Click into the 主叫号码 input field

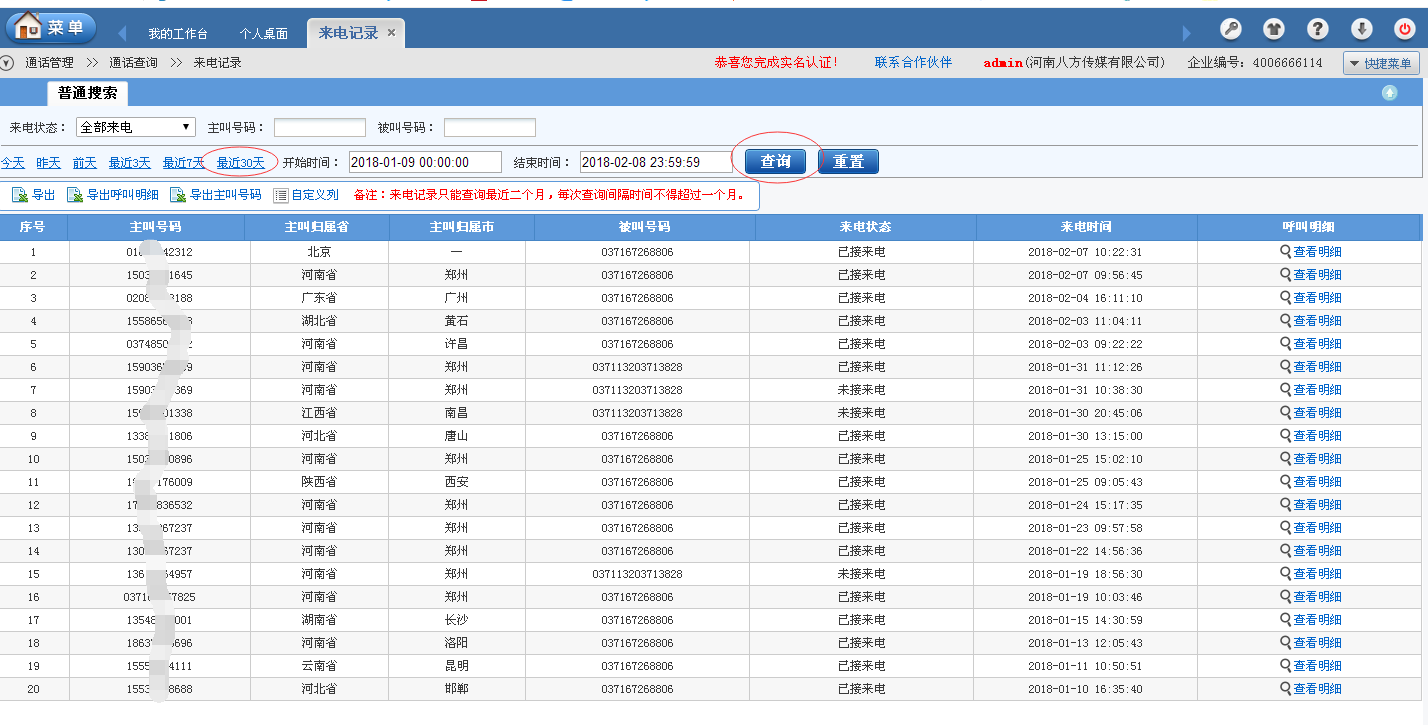pyautogui.click(x=320, y=128)
